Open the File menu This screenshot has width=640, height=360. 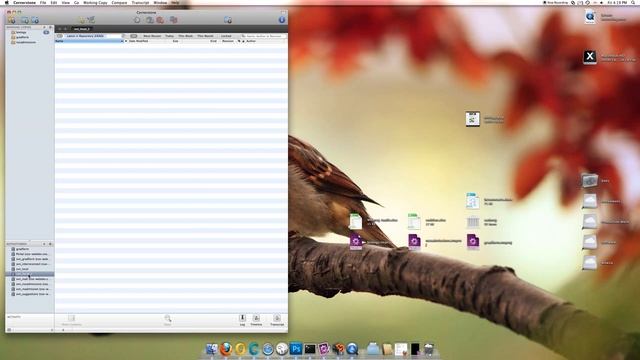tap(43, 2)
